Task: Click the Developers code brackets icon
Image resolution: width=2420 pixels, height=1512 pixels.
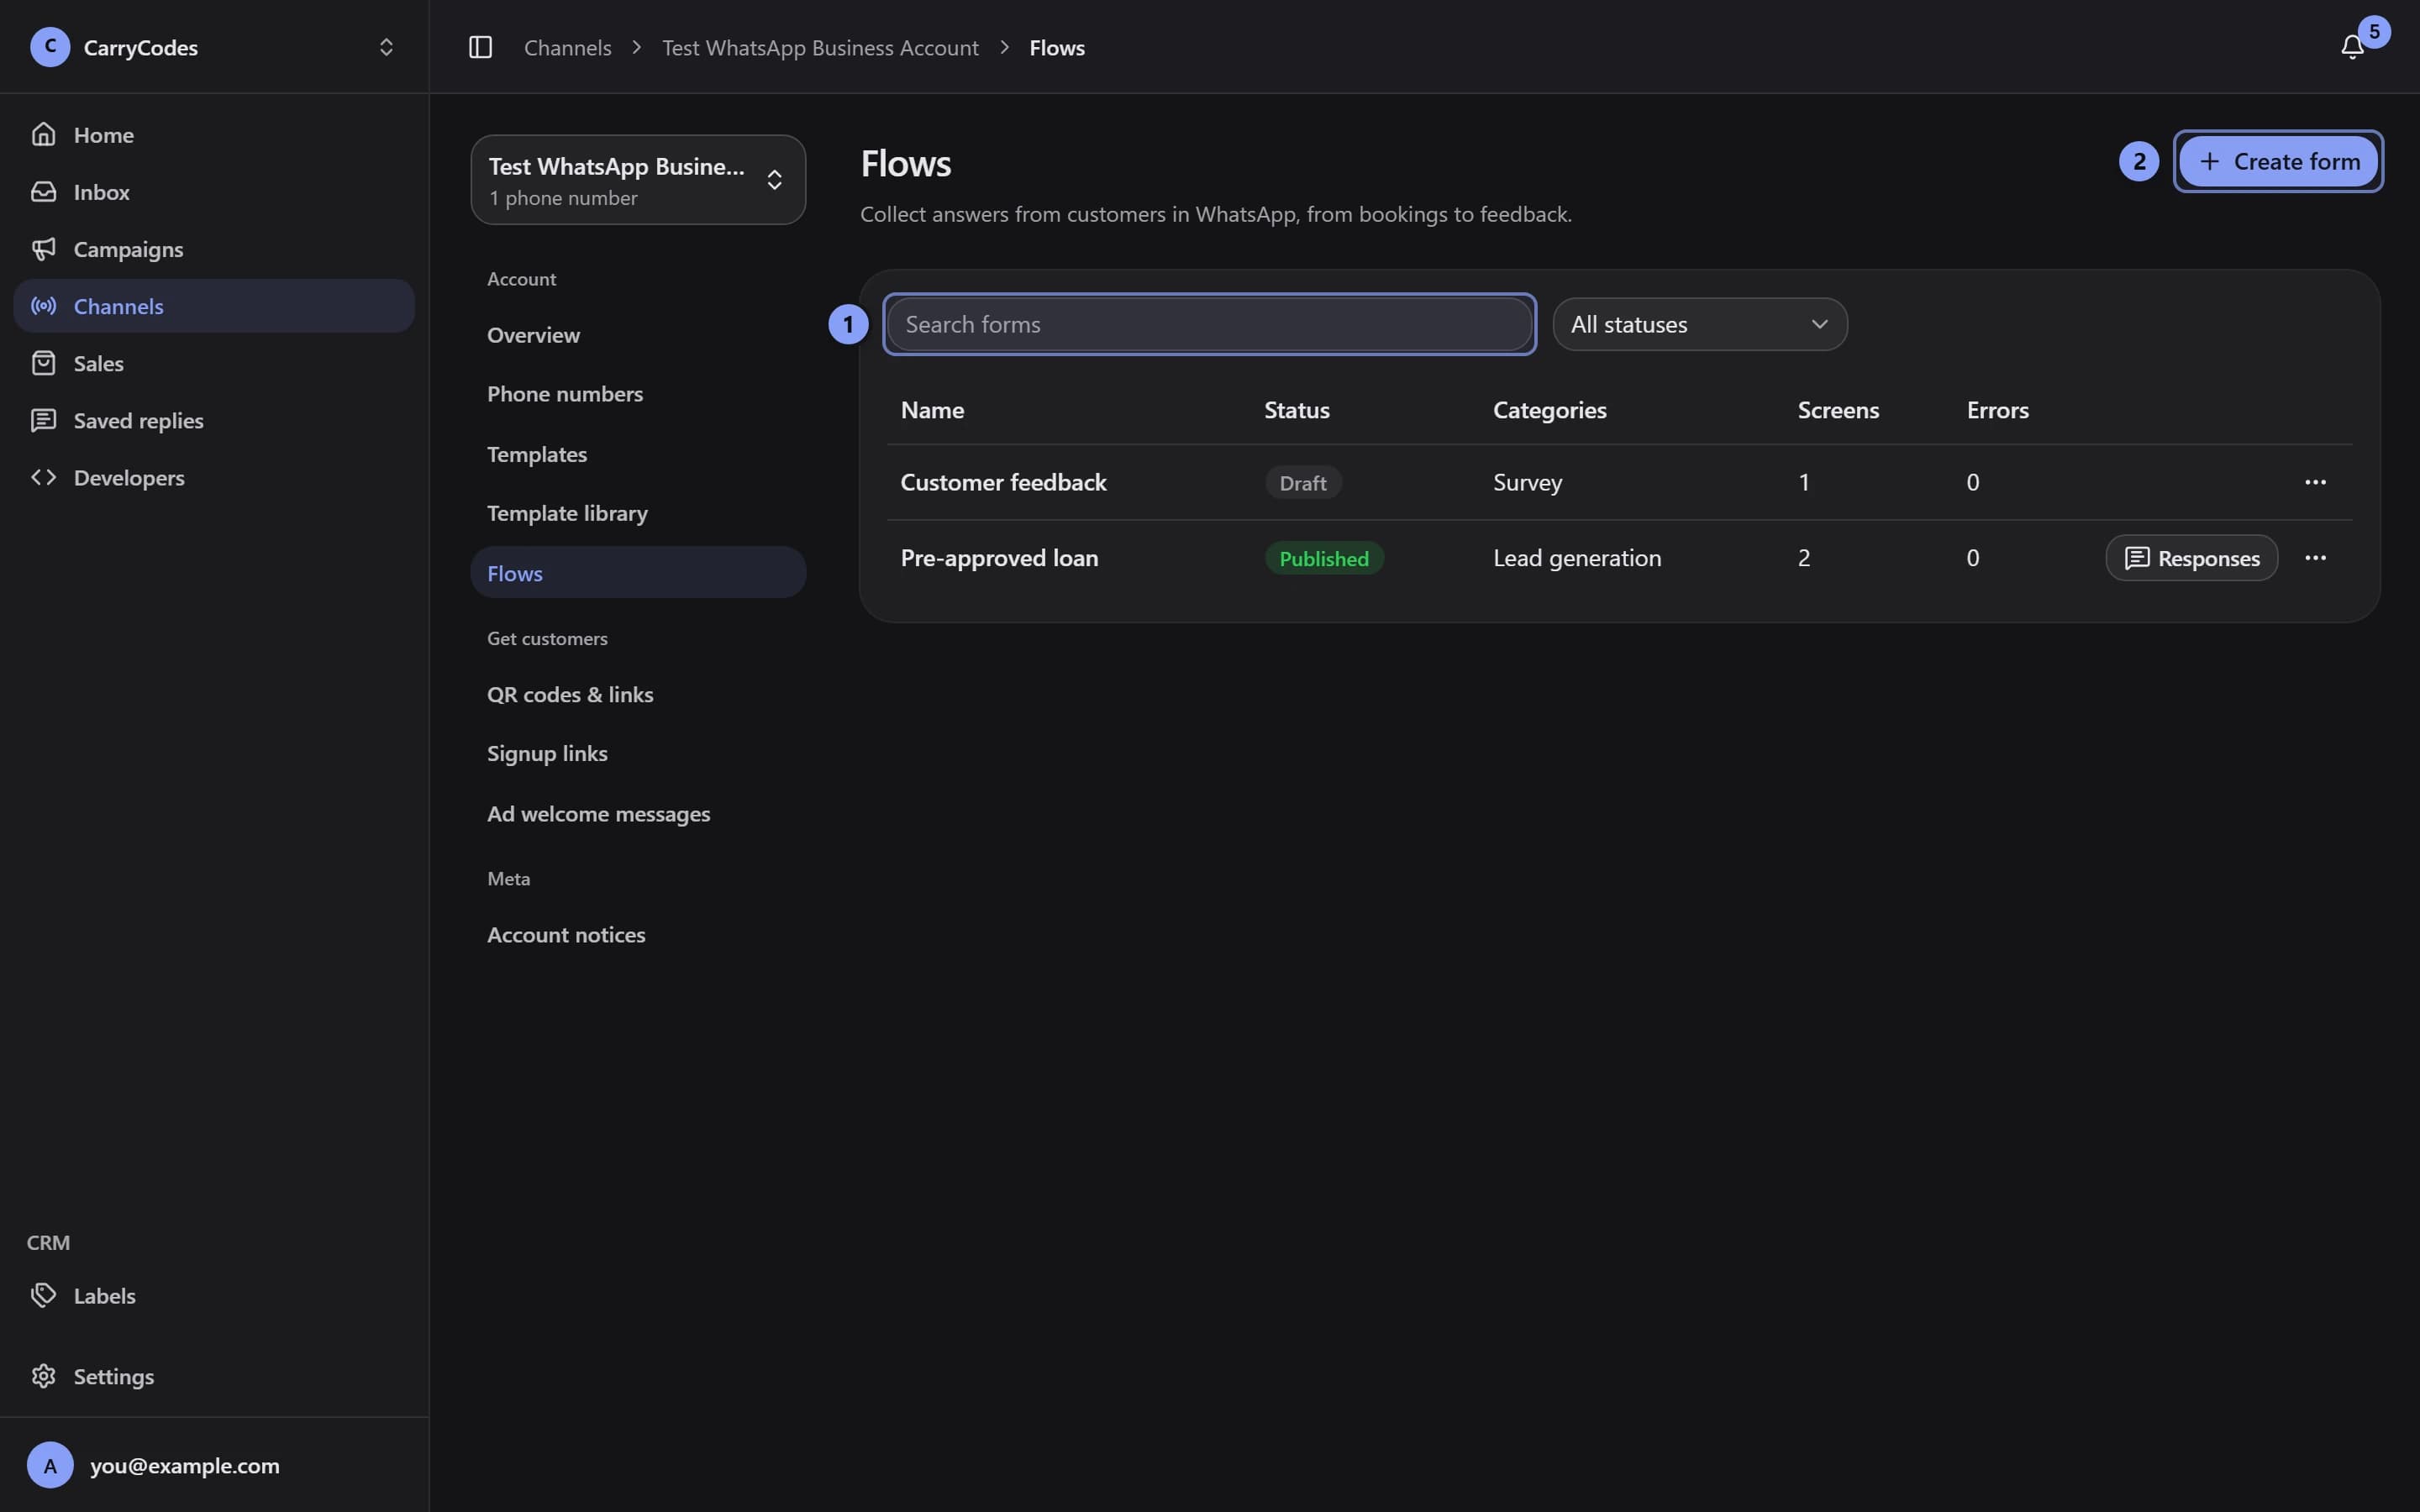Action: 43,476
